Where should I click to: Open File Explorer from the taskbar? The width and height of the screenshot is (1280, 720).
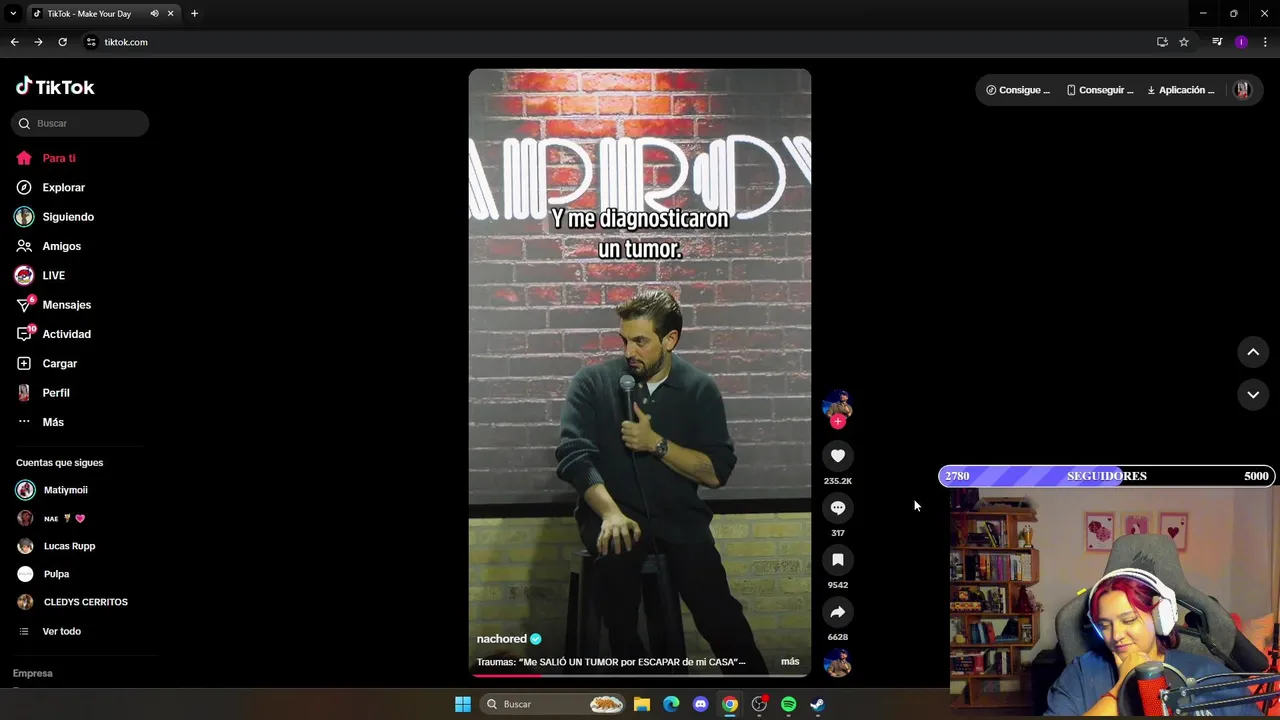[x=642, y=704]
